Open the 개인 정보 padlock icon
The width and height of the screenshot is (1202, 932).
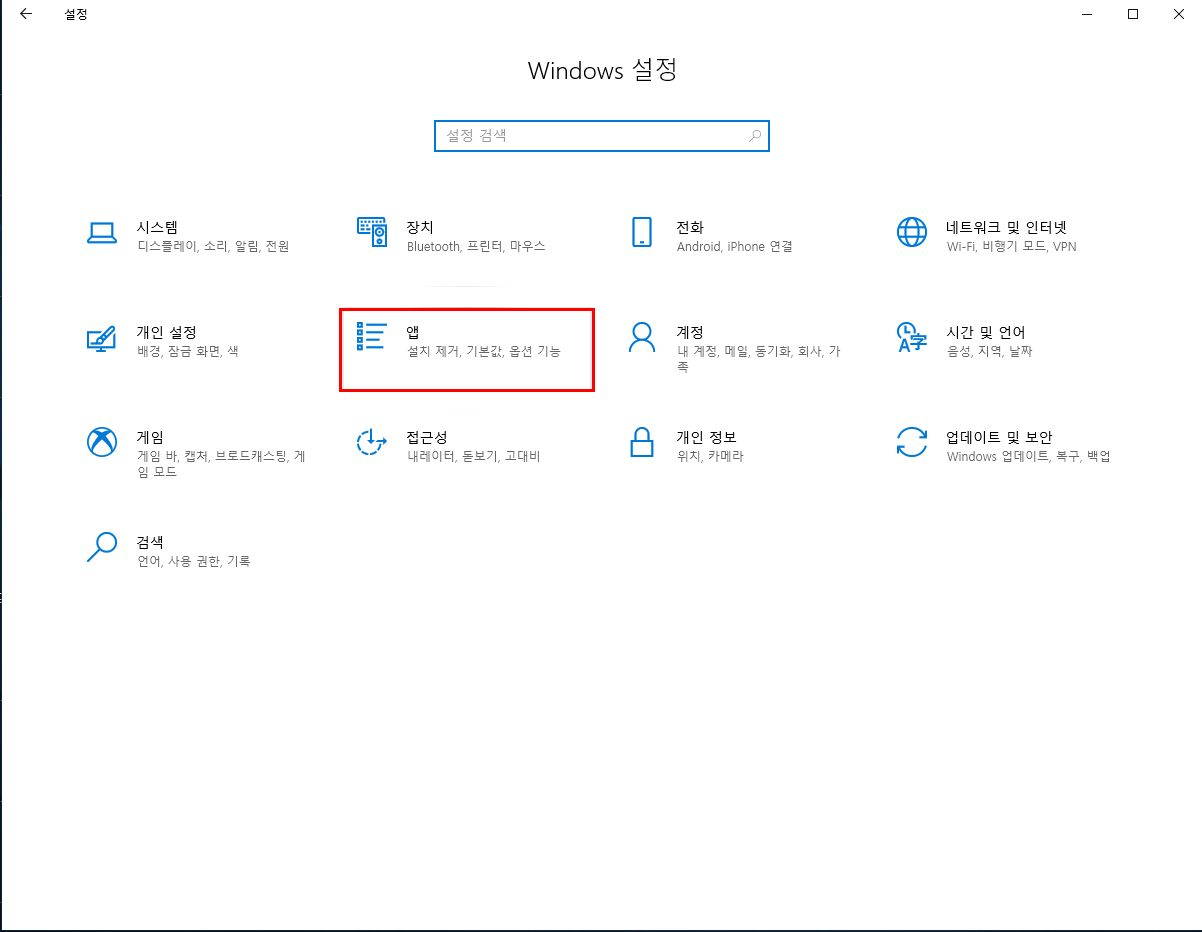coord(641,442)
